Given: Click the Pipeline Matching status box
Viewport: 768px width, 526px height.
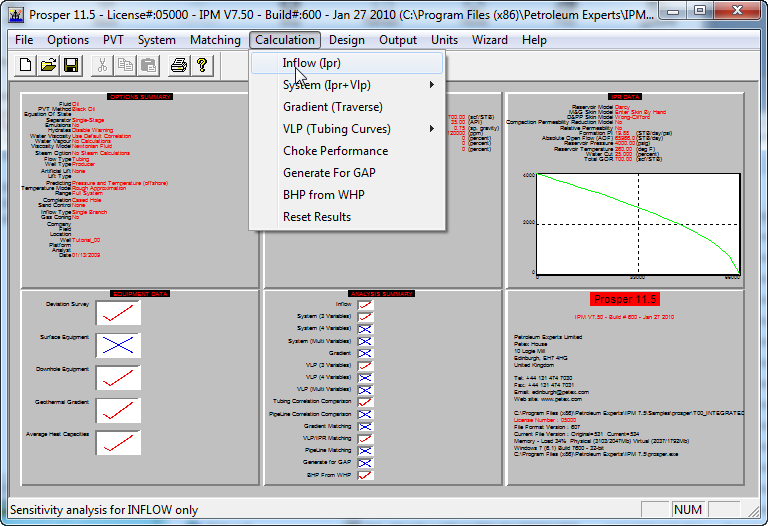Looking at the screenshot, I should pyautogui.click(x=365, y=451).
